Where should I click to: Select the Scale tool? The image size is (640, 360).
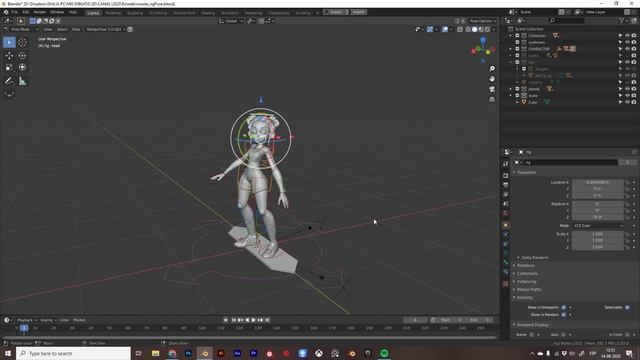(9, 67)
